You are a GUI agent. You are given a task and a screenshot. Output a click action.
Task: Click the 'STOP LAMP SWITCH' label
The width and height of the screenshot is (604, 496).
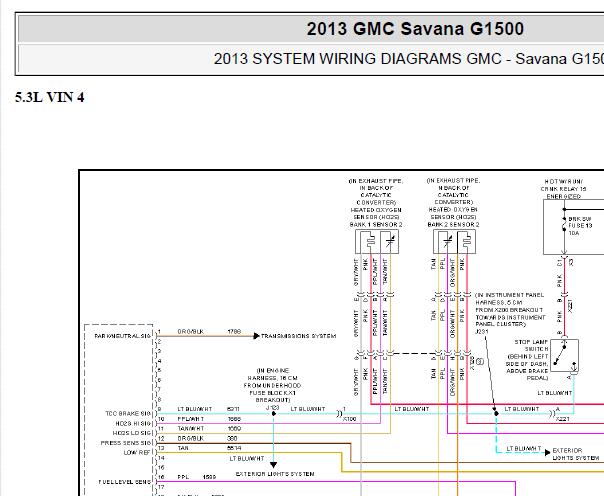pyautogui.click(x=531, y=345)
